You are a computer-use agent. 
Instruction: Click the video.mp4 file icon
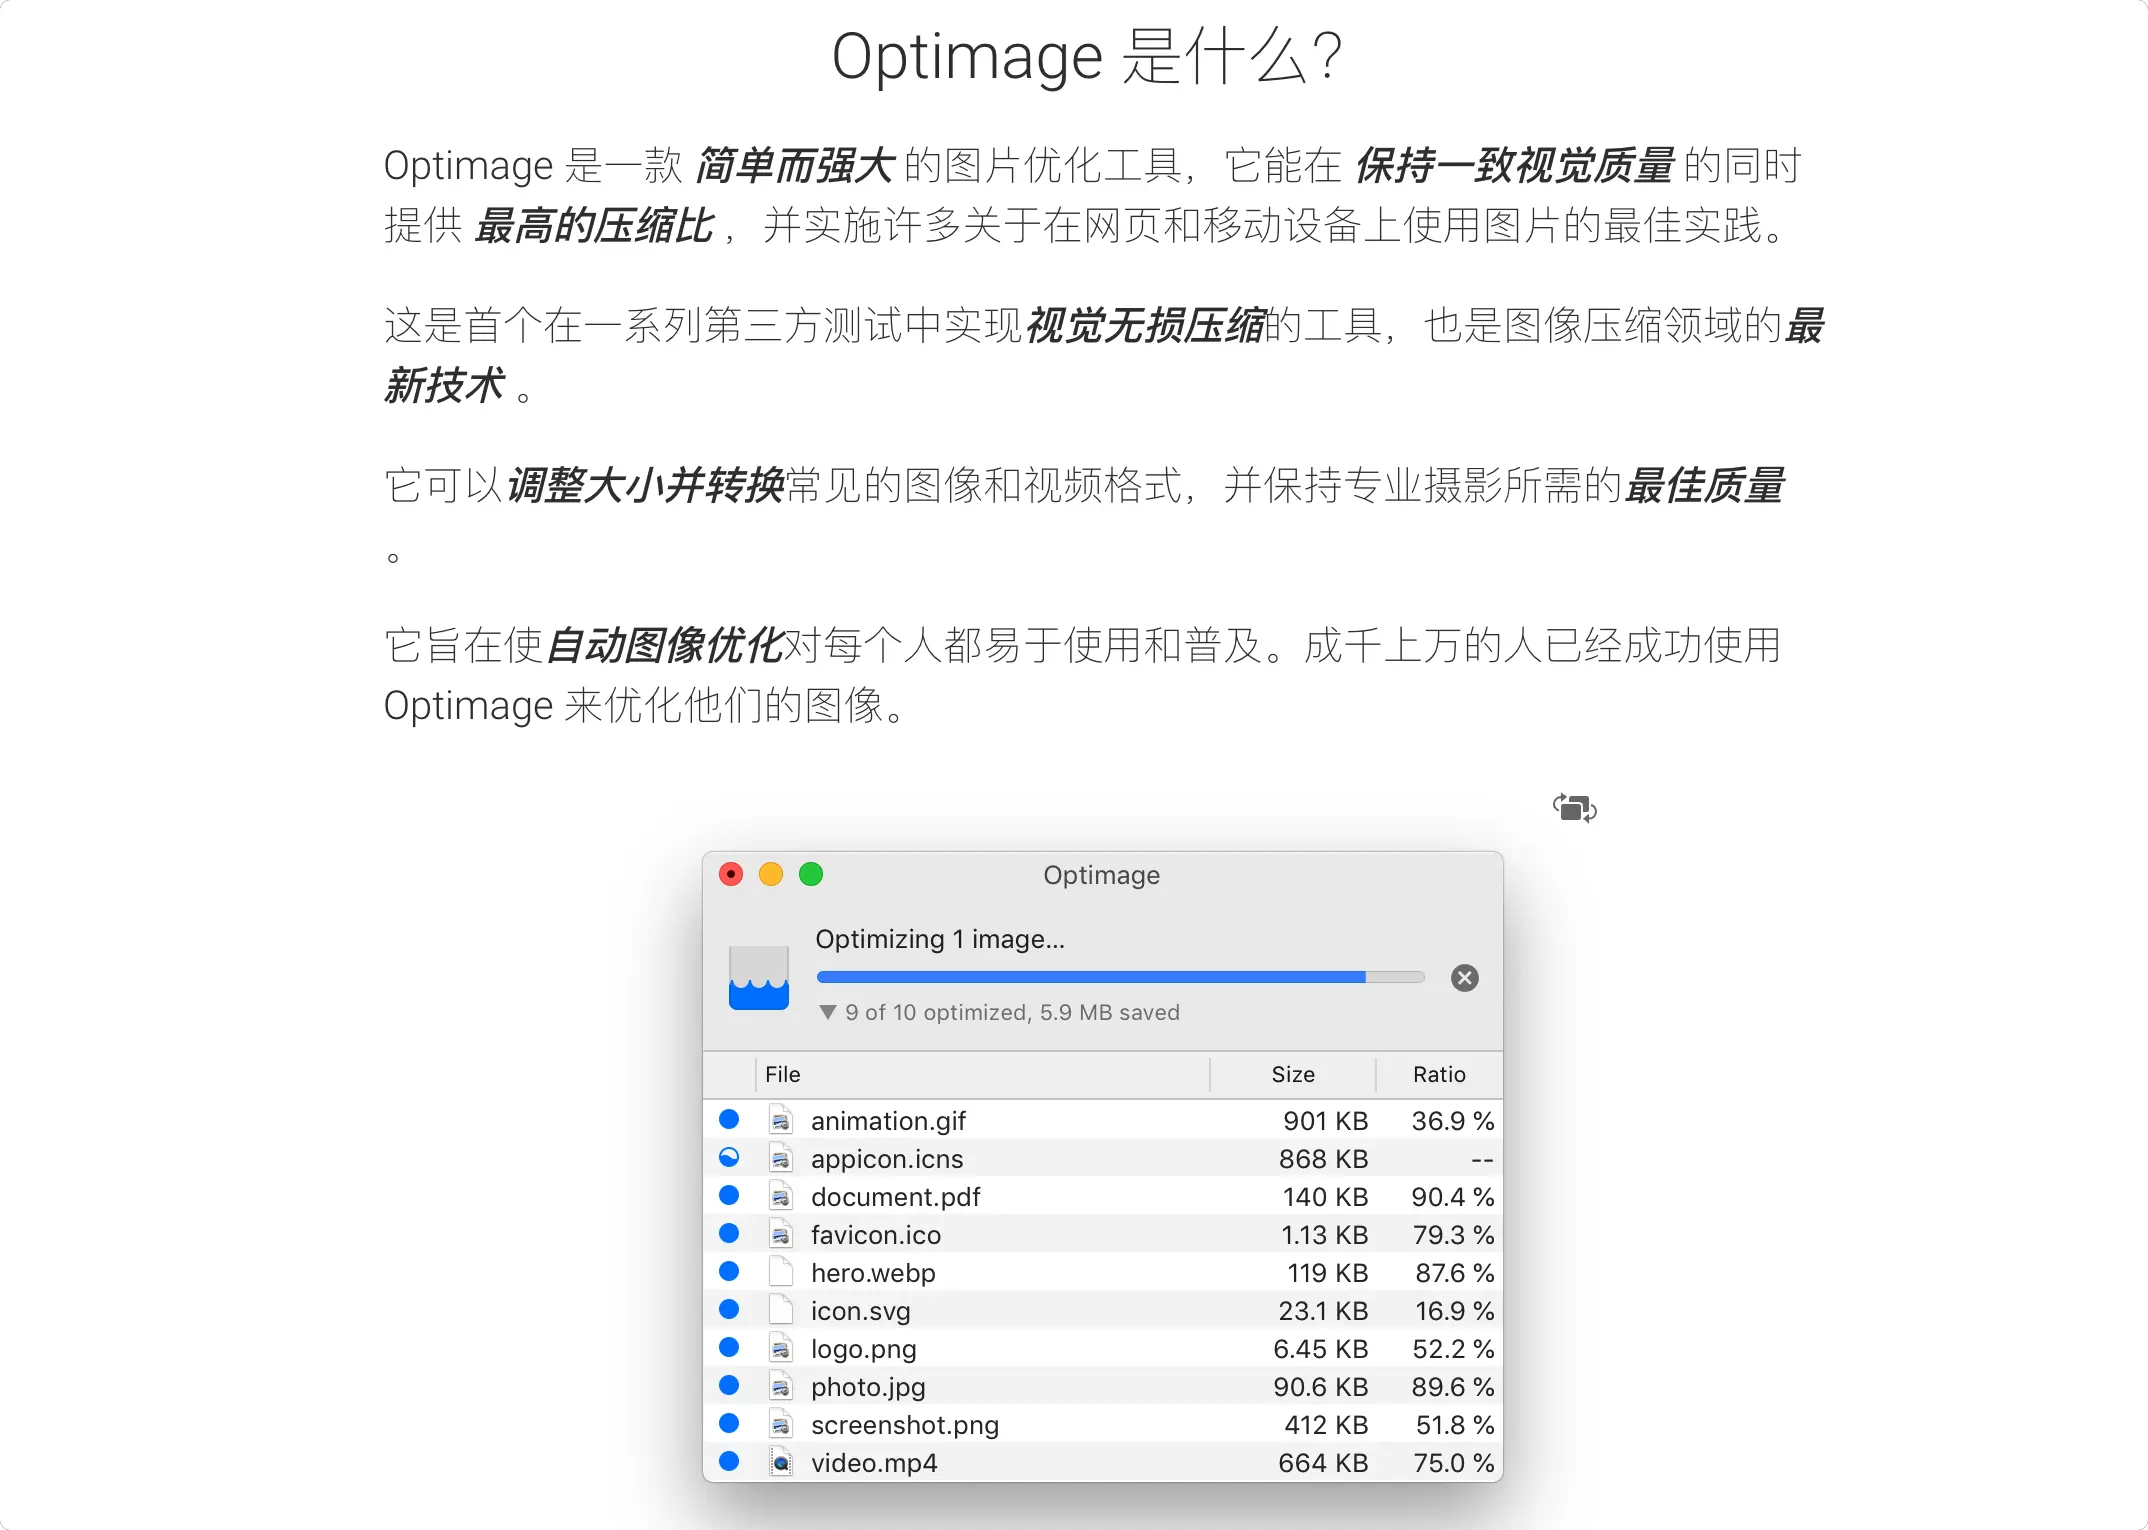[x=781, y=1463]
